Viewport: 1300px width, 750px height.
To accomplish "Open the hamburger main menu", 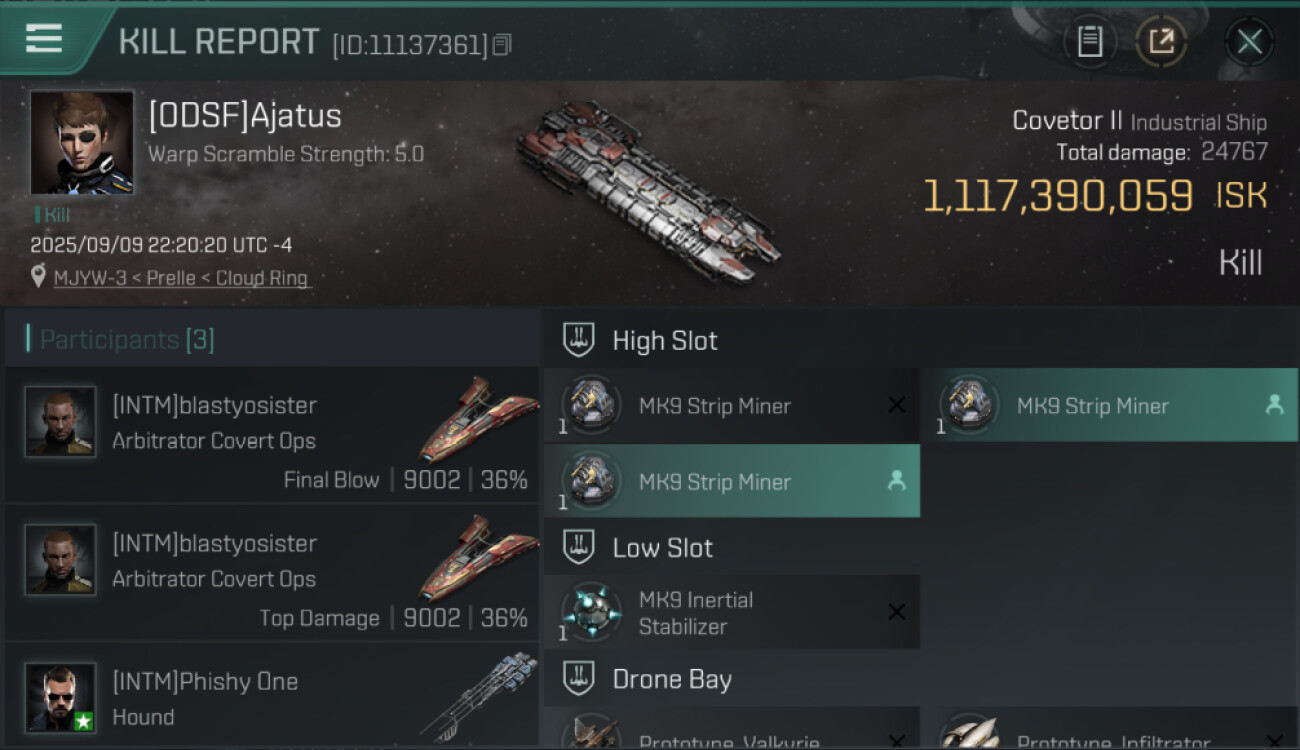I will click(44, 39).
